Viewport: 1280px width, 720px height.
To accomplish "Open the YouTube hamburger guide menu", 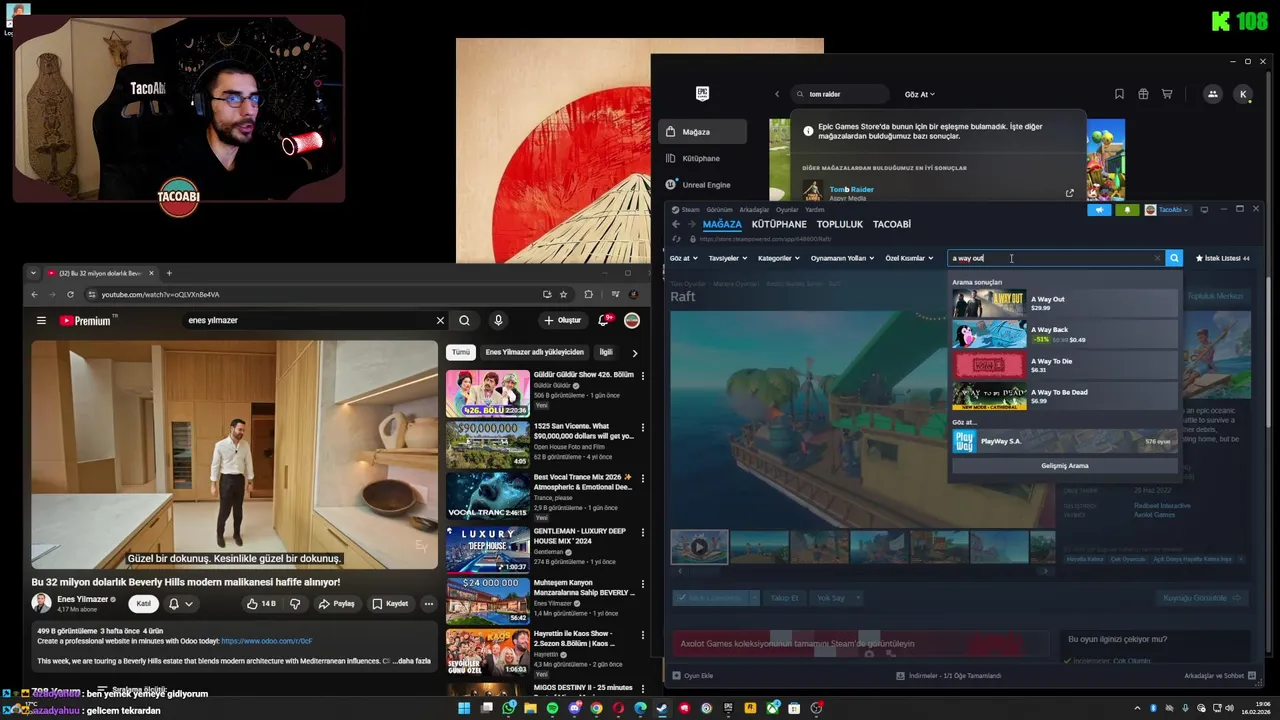I will coord(41,320).
